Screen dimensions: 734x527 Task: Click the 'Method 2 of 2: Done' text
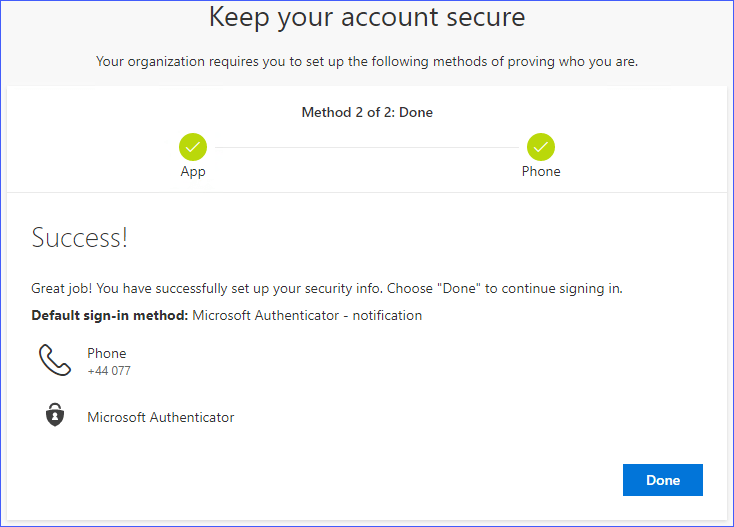(367, 113)
